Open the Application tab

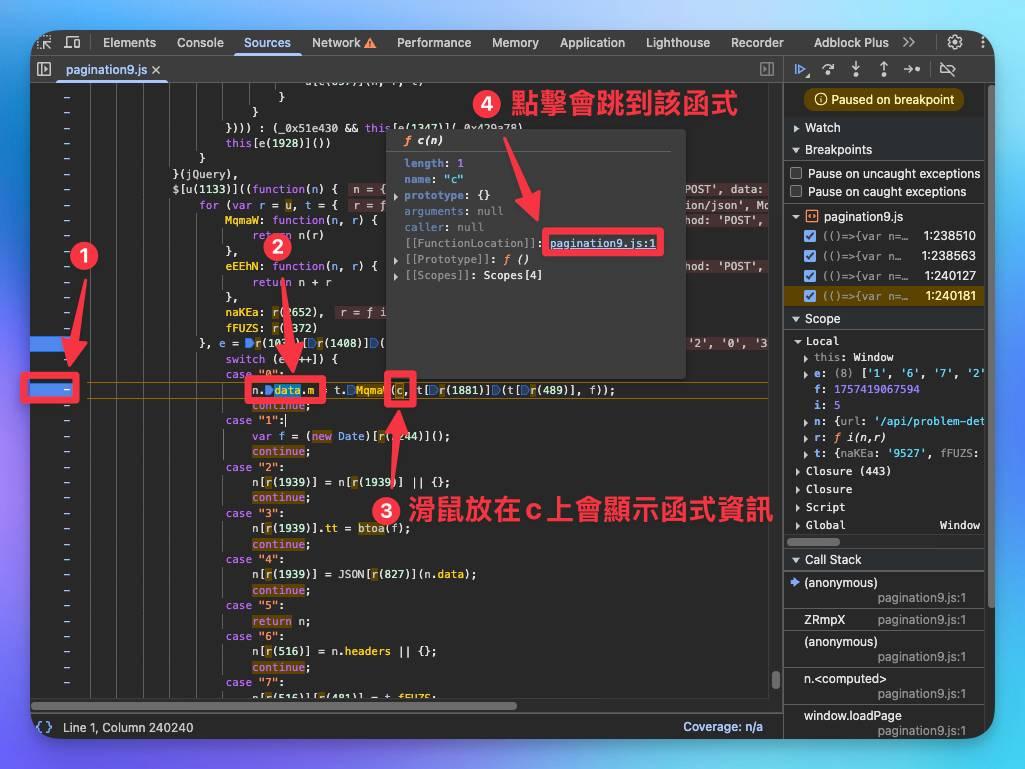point(592,43)
